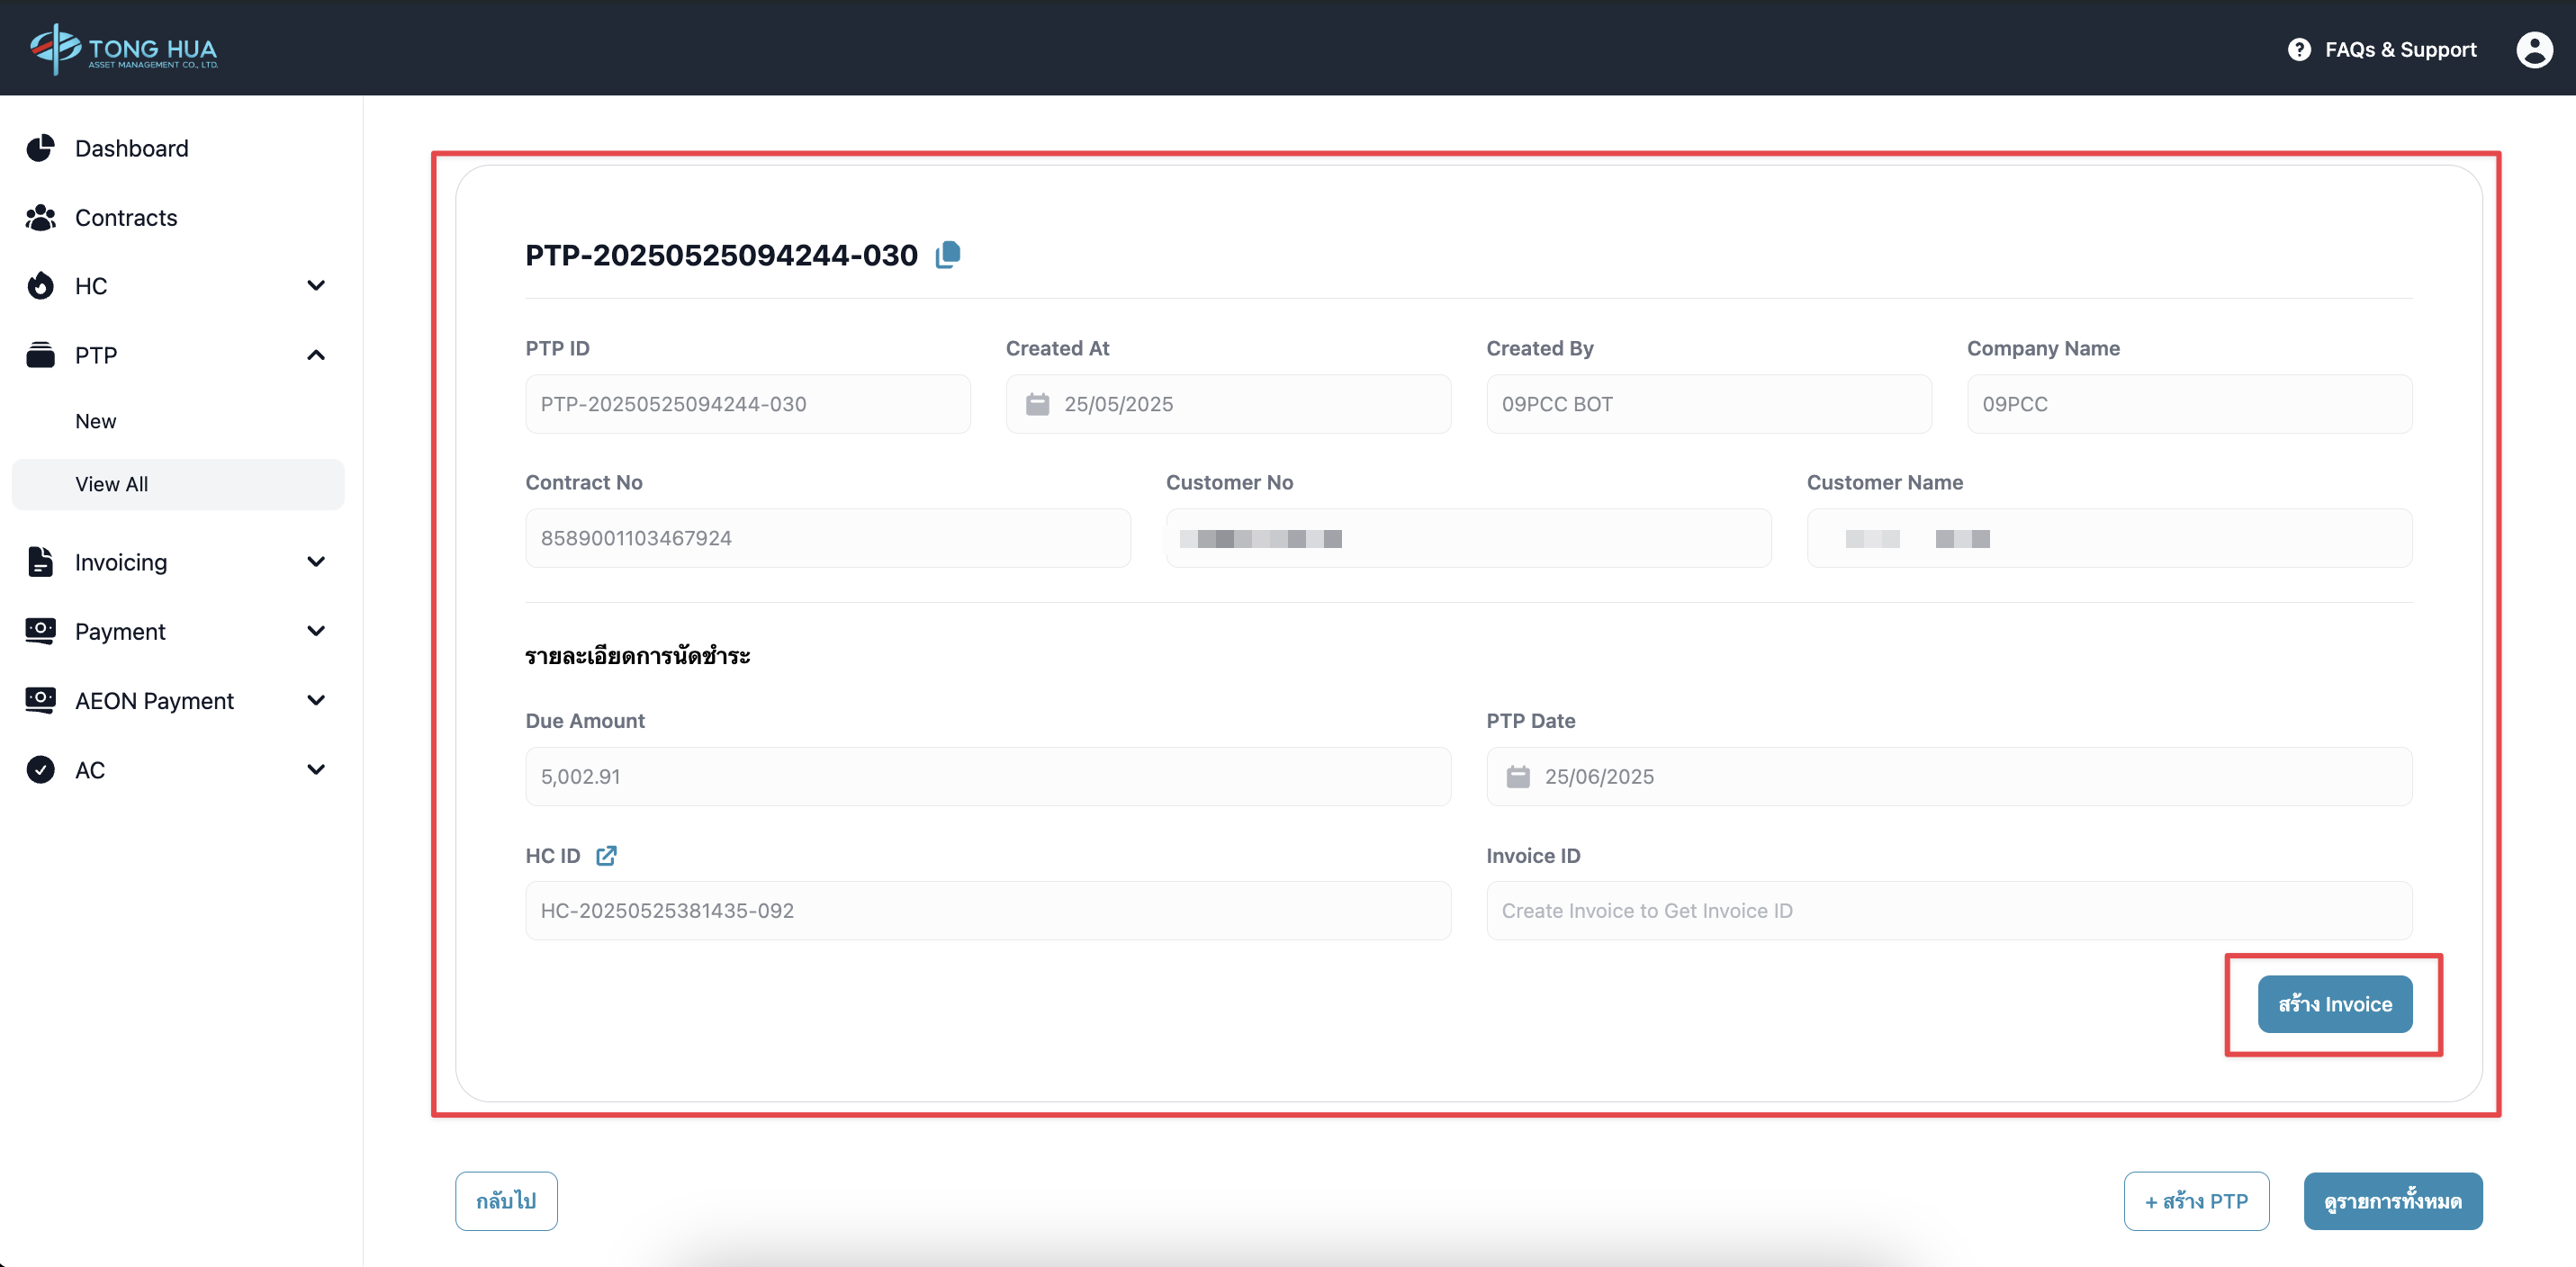2576x1267 pixels.
Task: Click the Invoicing document icon
Action: coord(40,562)
